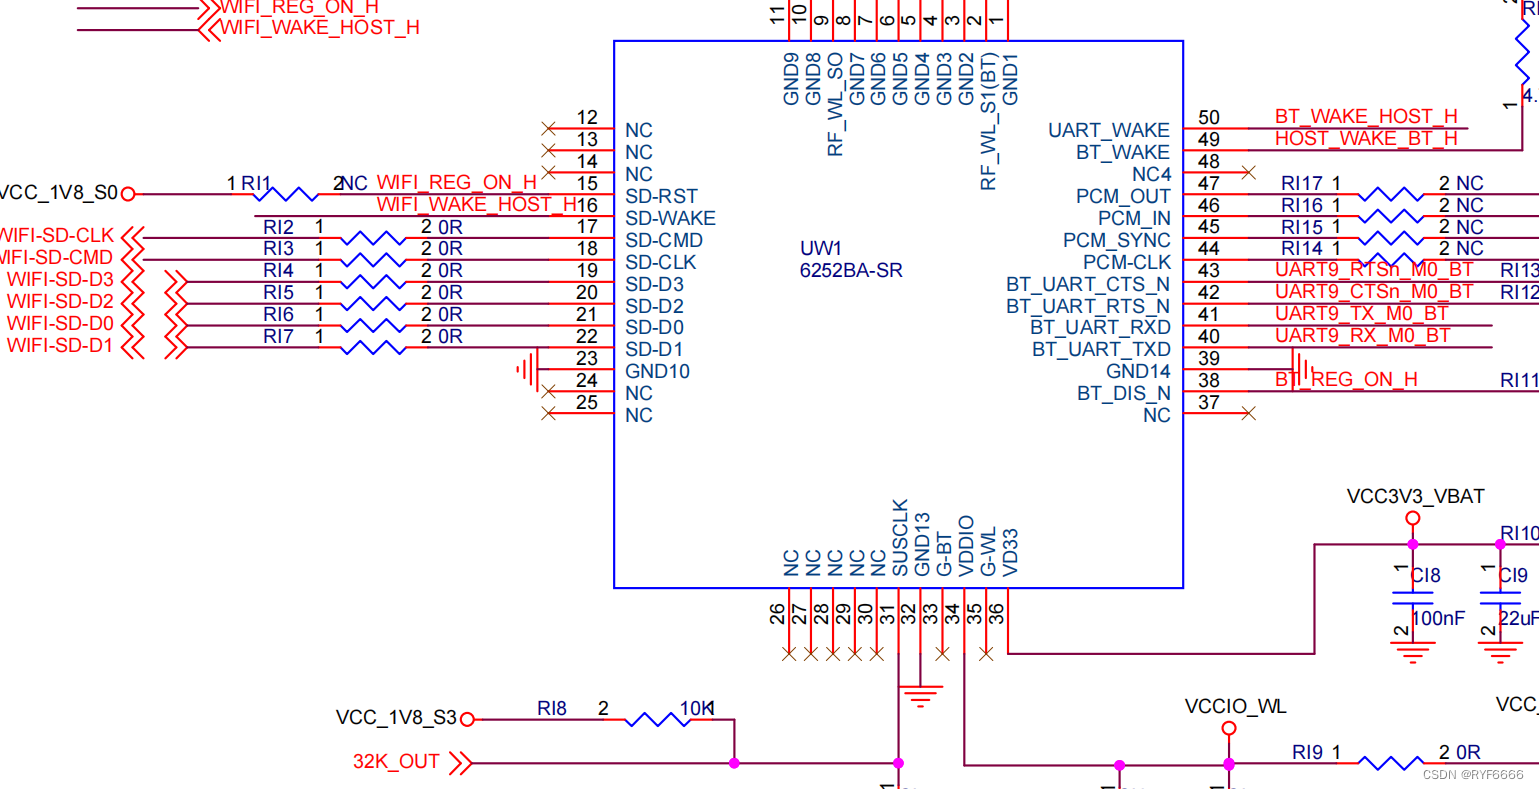Viewport: 1539px width, 789px height.
Task: Select the BT_UART_TXD pin name
Action: 1101,350
